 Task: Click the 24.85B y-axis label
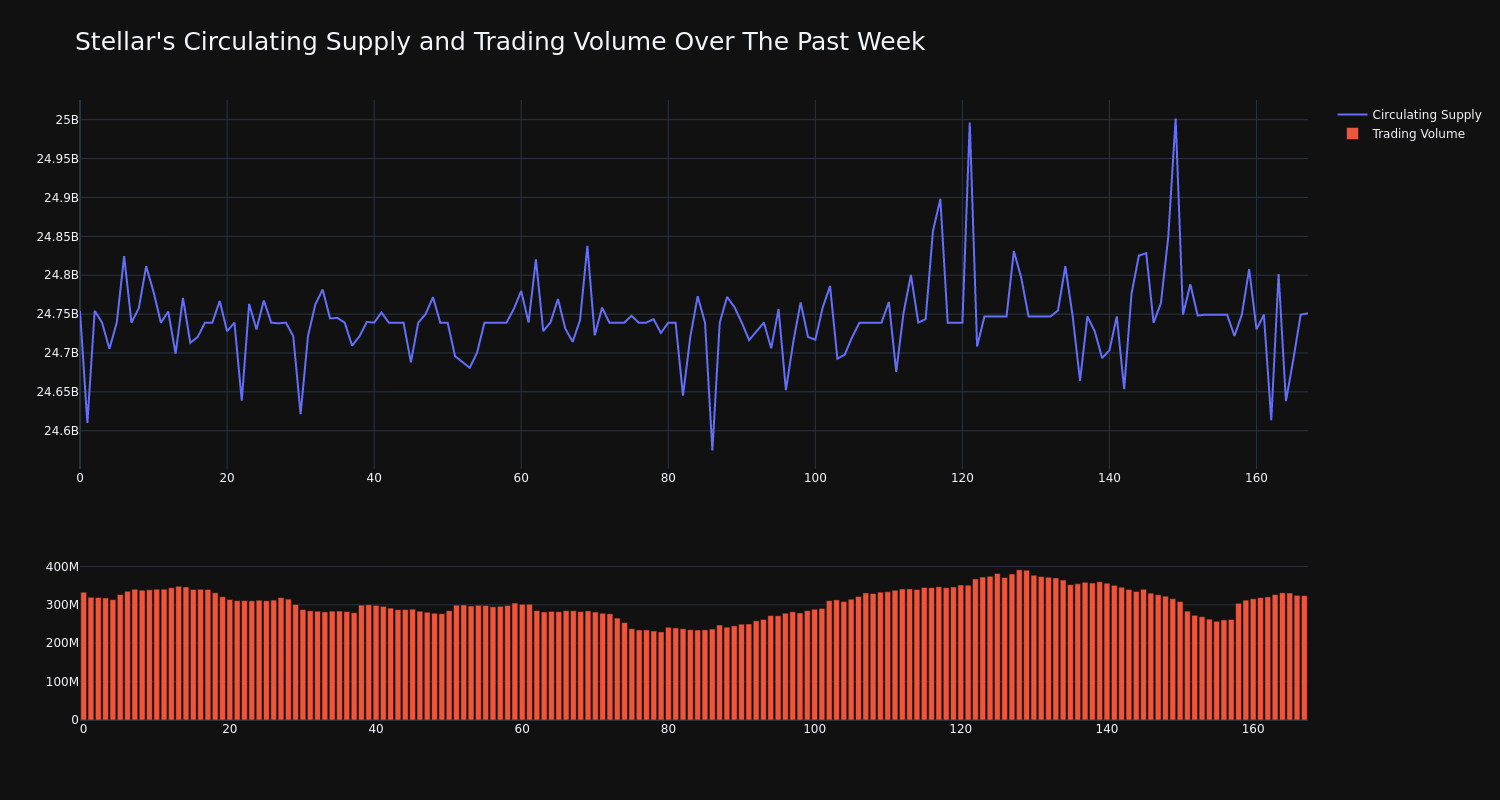pos(57,237)
